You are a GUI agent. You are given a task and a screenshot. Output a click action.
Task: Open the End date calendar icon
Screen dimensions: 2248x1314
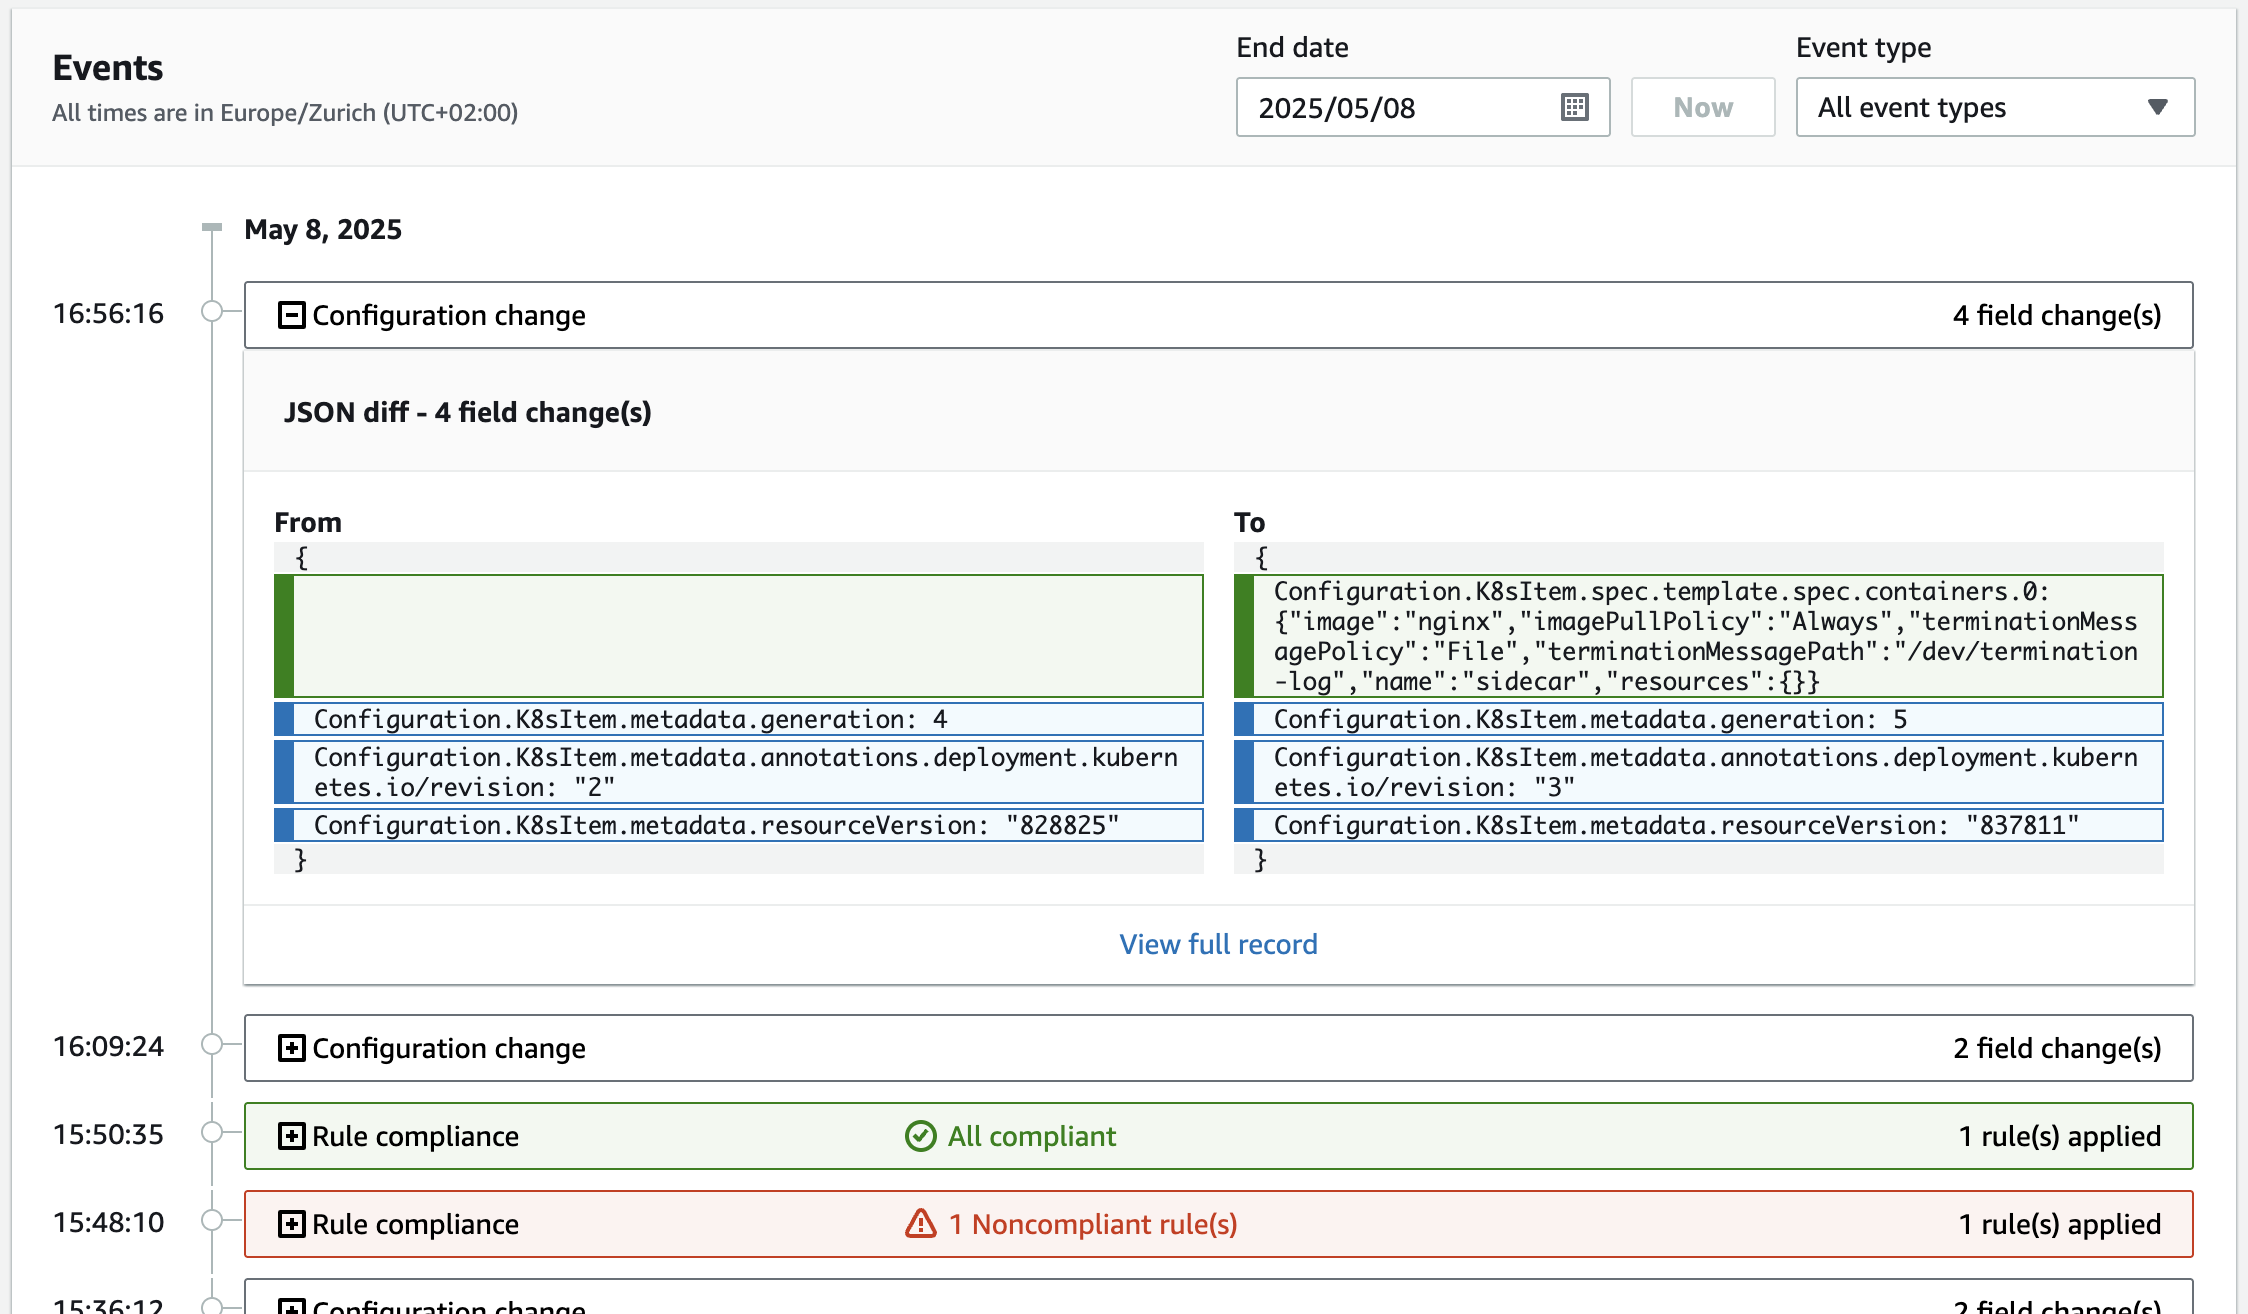[1574, 107]
